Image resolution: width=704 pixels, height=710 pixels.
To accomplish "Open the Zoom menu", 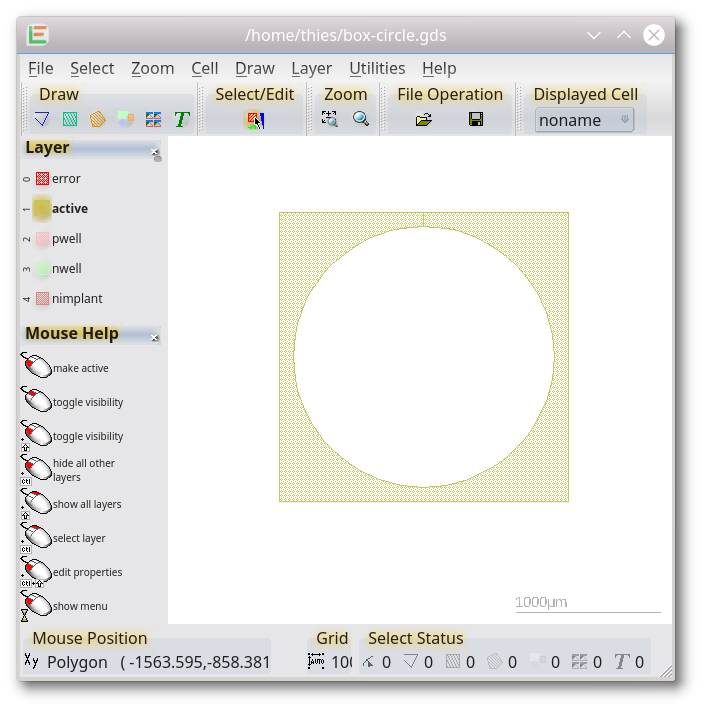I will point(153,68).
